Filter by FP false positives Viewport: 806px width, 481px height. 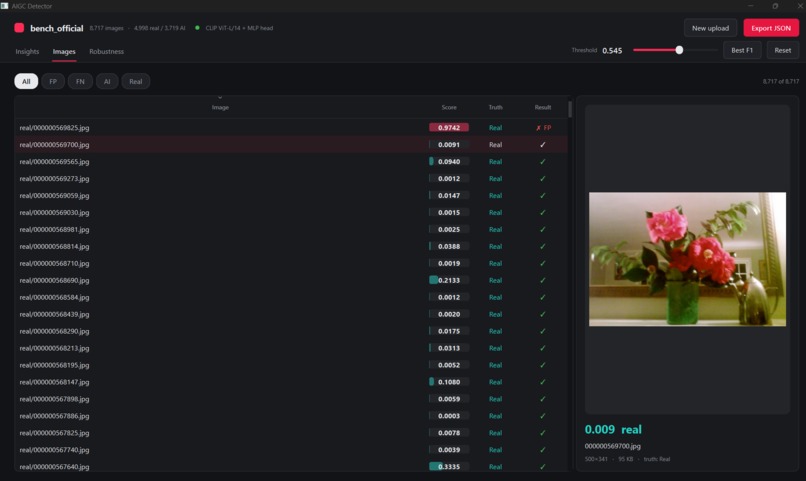pyautogui.click(x=53, y=81)
